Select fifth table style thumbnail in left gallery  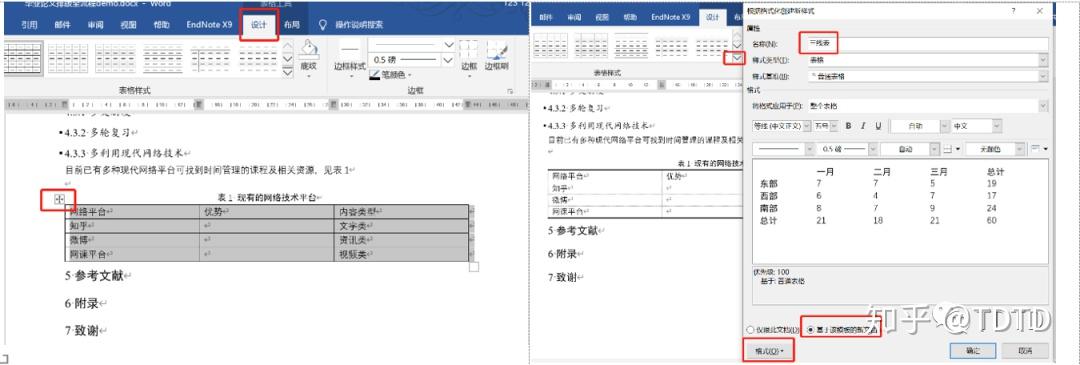pos(210,58)
